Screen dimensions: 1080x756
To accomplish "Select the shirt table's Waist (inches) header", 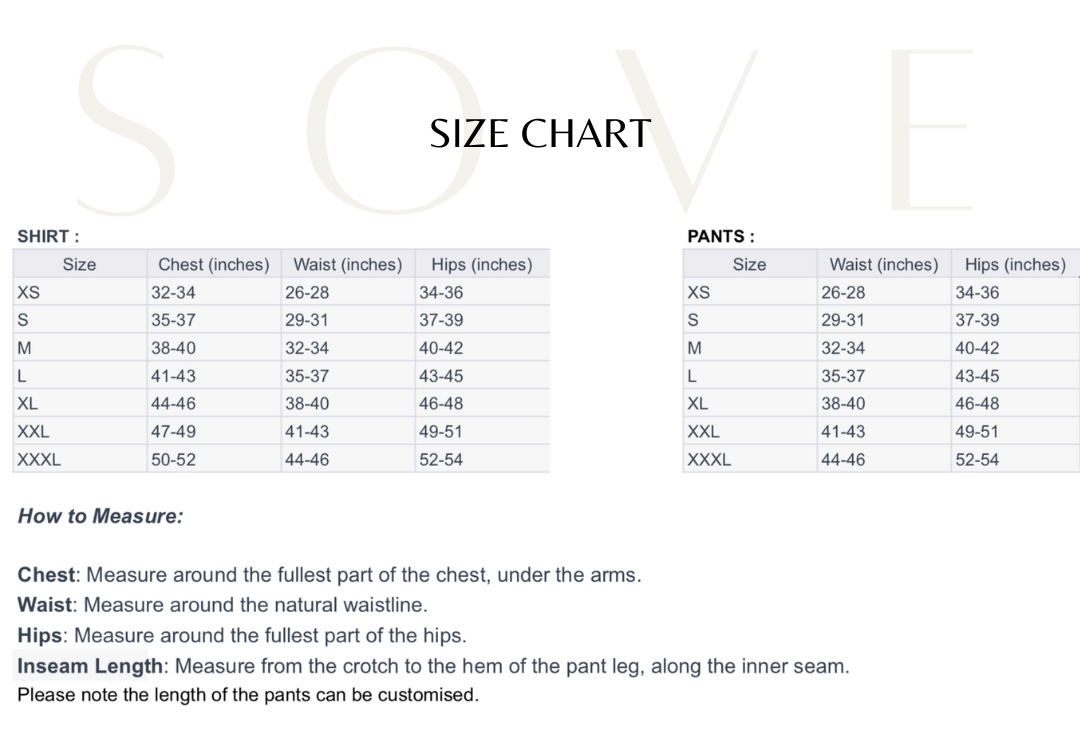I will (x=347, y=265).
